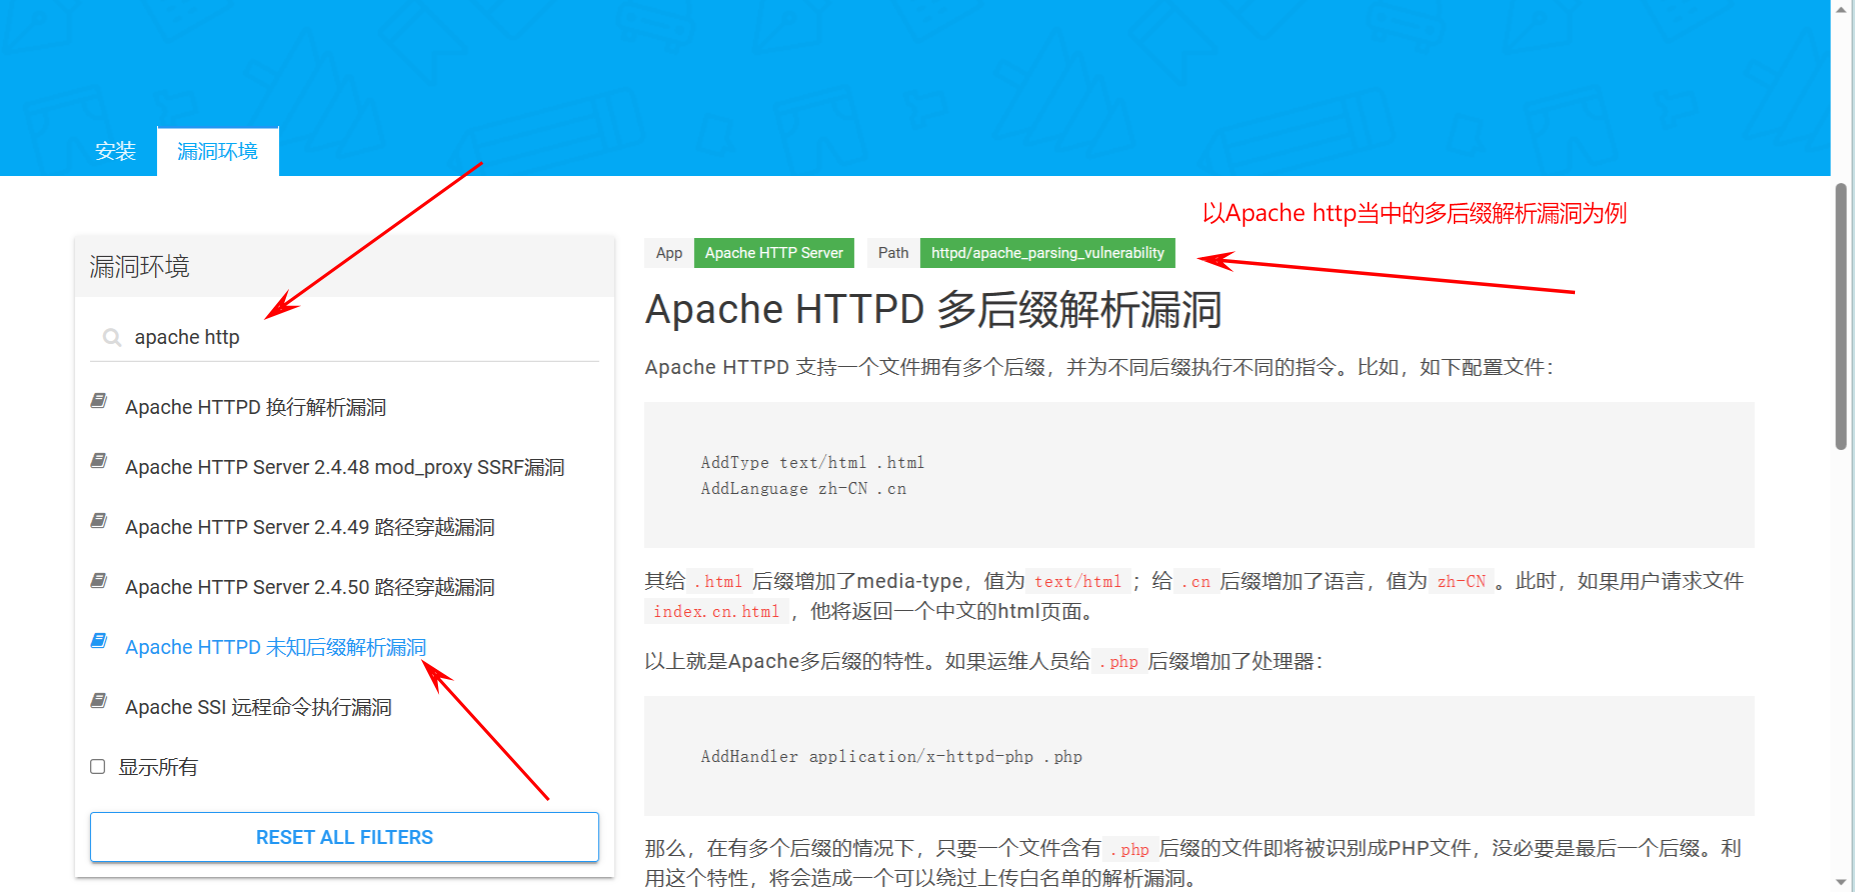Click the gray App label tag
This screenshot has width=1855, height=892.
tap(669, 253)
